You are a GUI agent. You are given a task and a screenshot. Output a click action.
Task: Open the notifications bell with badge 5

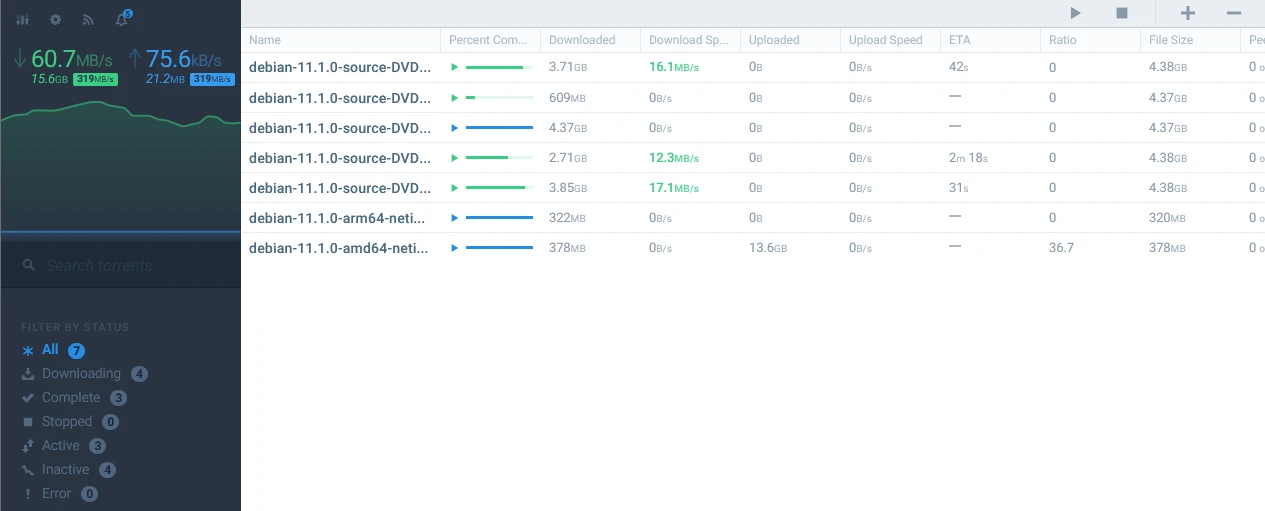coord(122,18)
